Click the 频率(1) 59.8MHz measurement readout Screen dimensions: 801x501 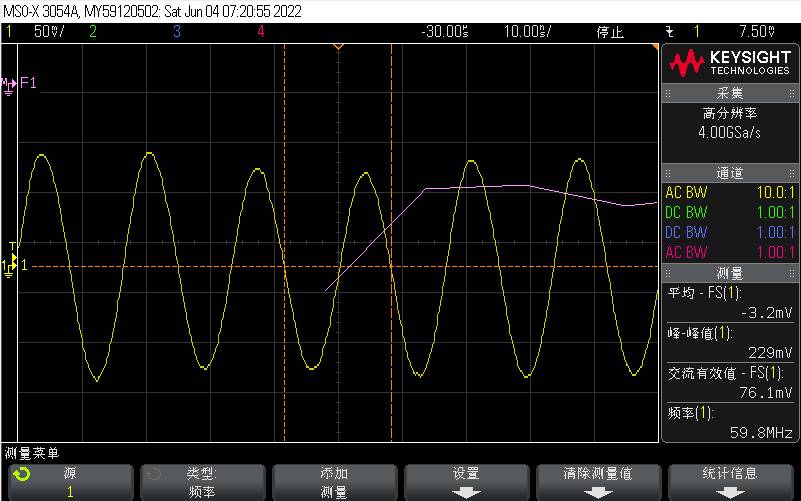pos(730,423)
